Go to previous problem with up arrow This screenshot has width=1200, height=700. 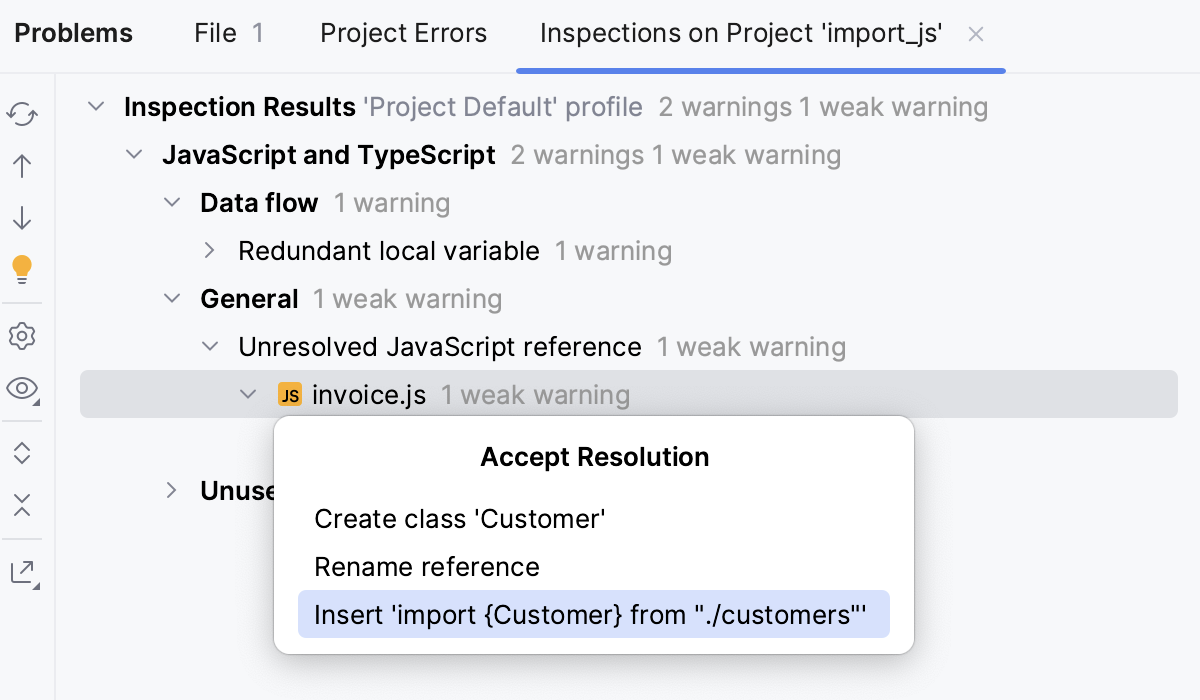tap(22, 166)
